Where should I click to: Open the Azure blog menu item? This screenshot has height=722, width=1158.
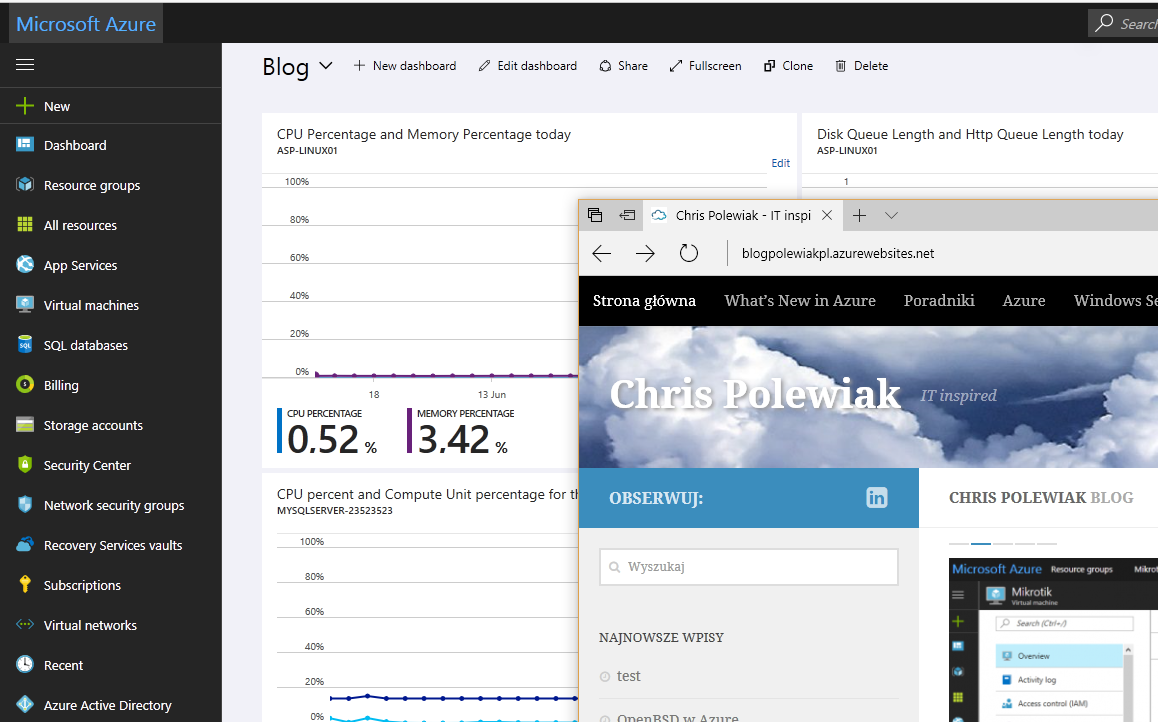click(1024, 300)
